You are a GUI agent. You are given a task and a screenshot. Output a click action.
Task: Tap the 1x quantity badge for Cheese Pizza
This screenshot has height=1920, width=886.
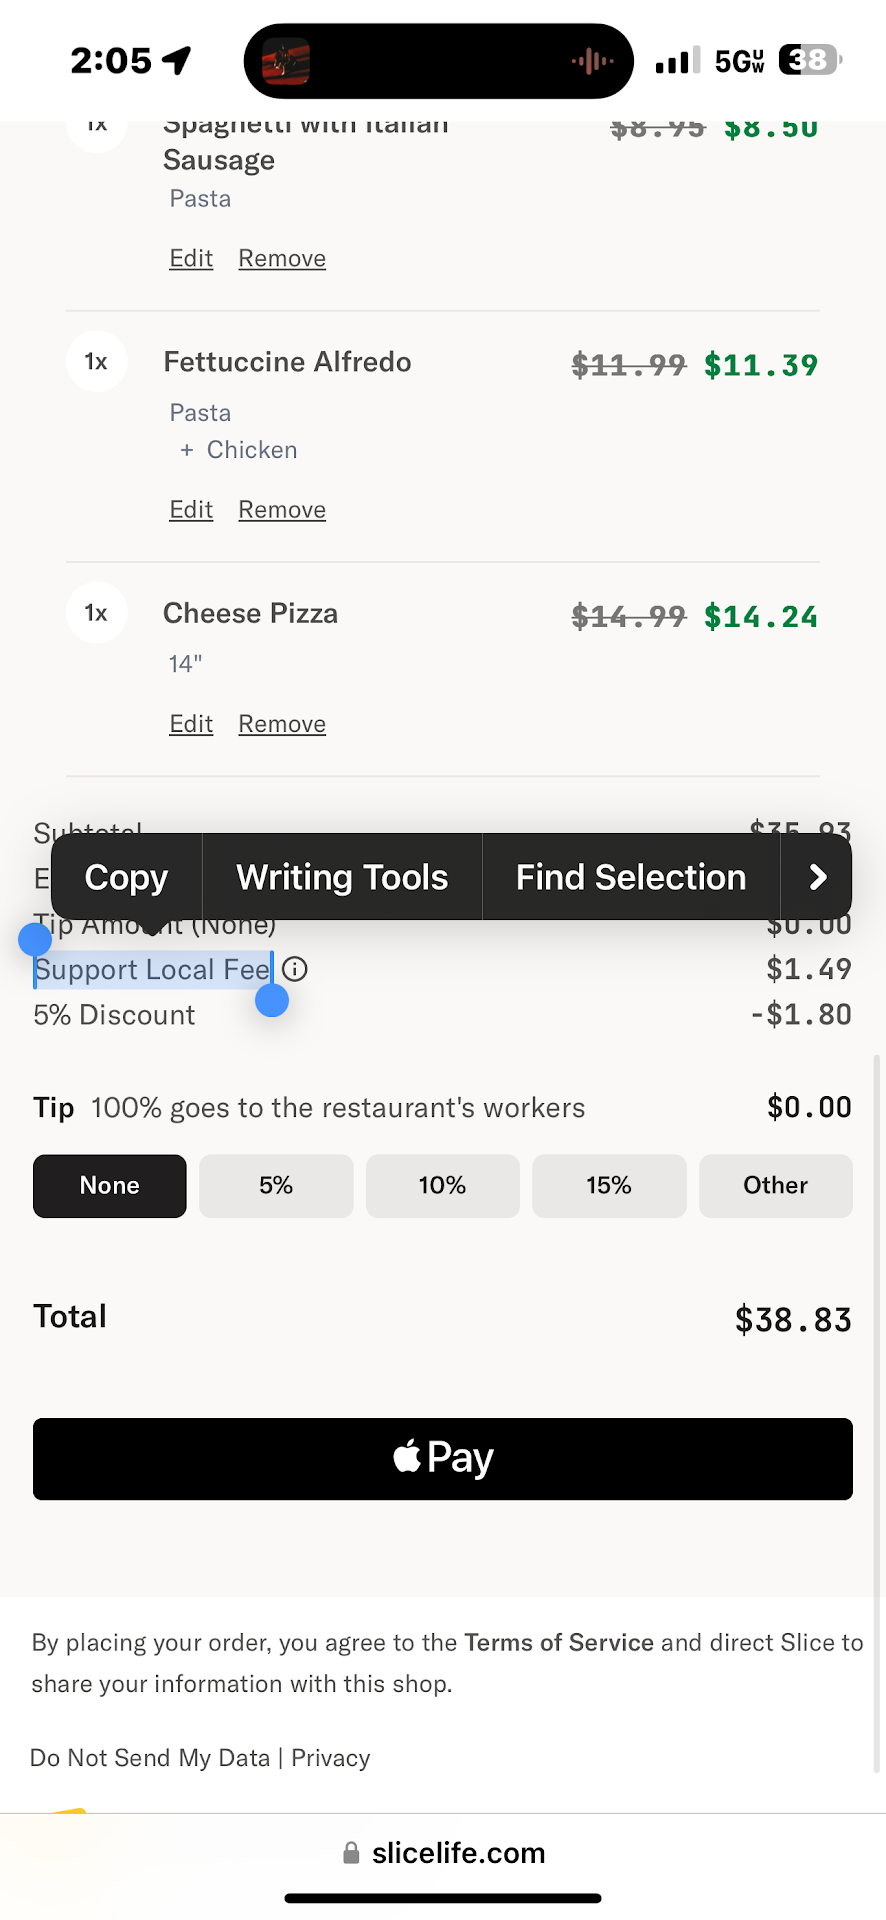tap(96, 613)
